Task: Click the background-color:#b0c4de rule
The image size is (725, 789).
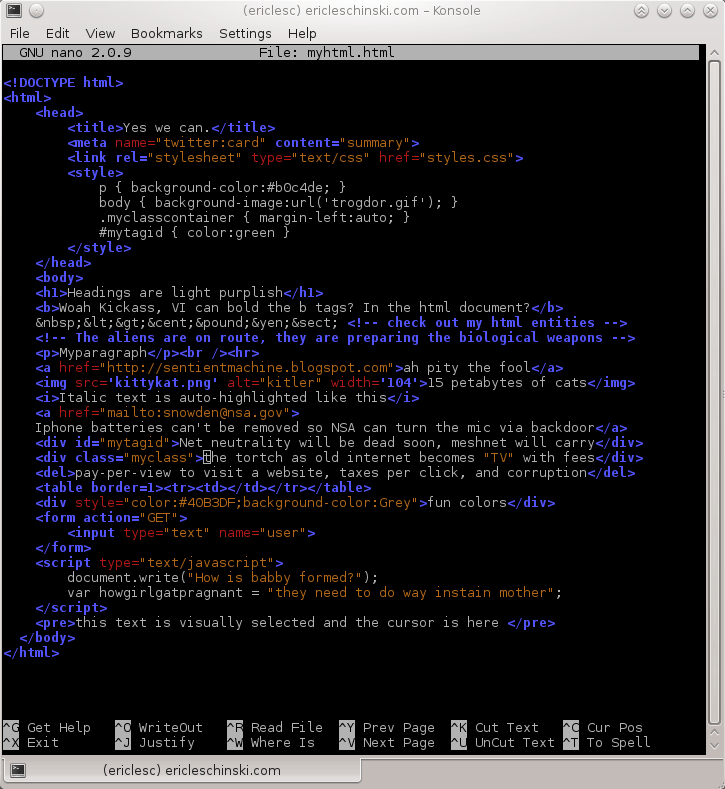Action: point(222,188)
